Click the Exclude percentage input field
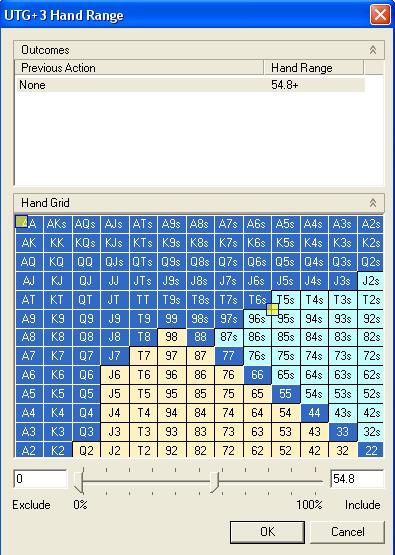 coord(40,479)
